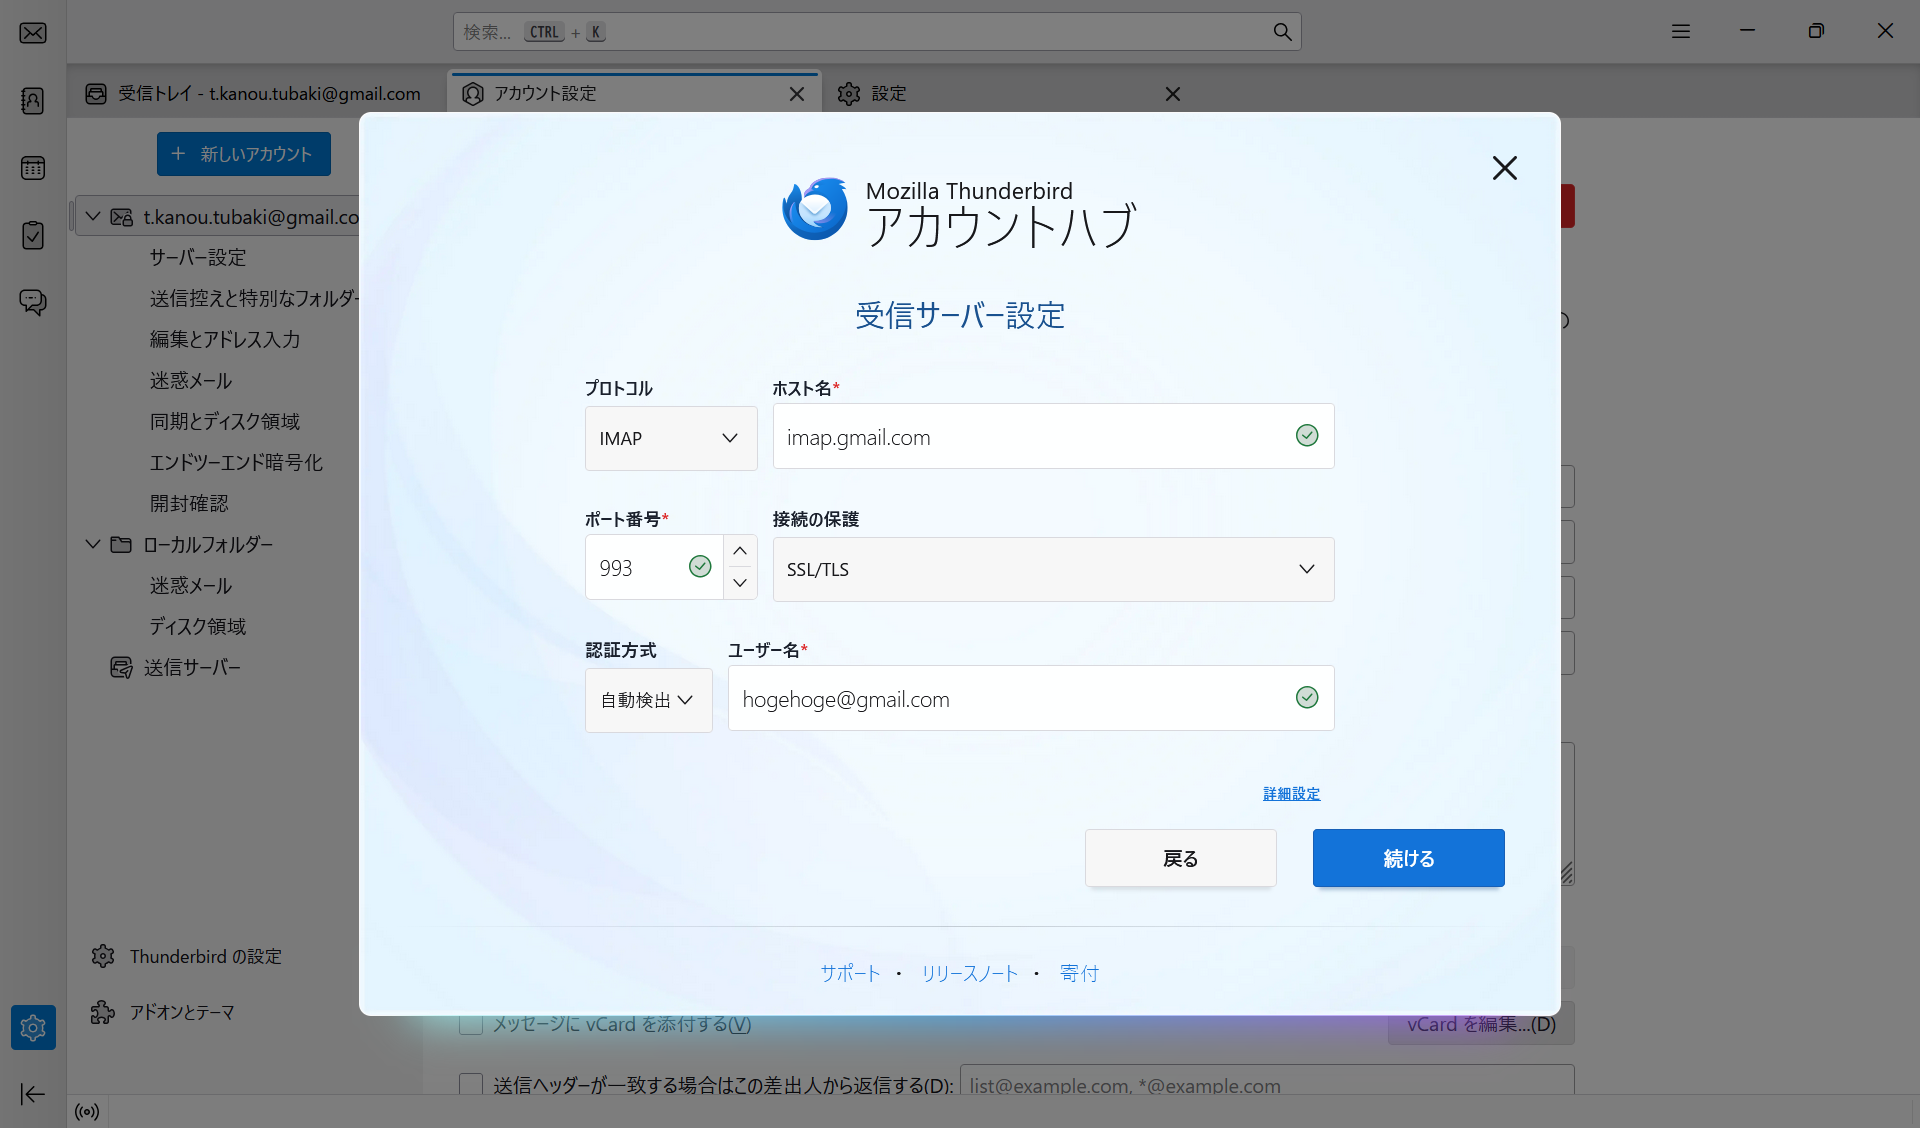The image size is (1920, 1128).
Task: Click the collapse spaces toolbar arrow icon
Action: (33, 1094)
